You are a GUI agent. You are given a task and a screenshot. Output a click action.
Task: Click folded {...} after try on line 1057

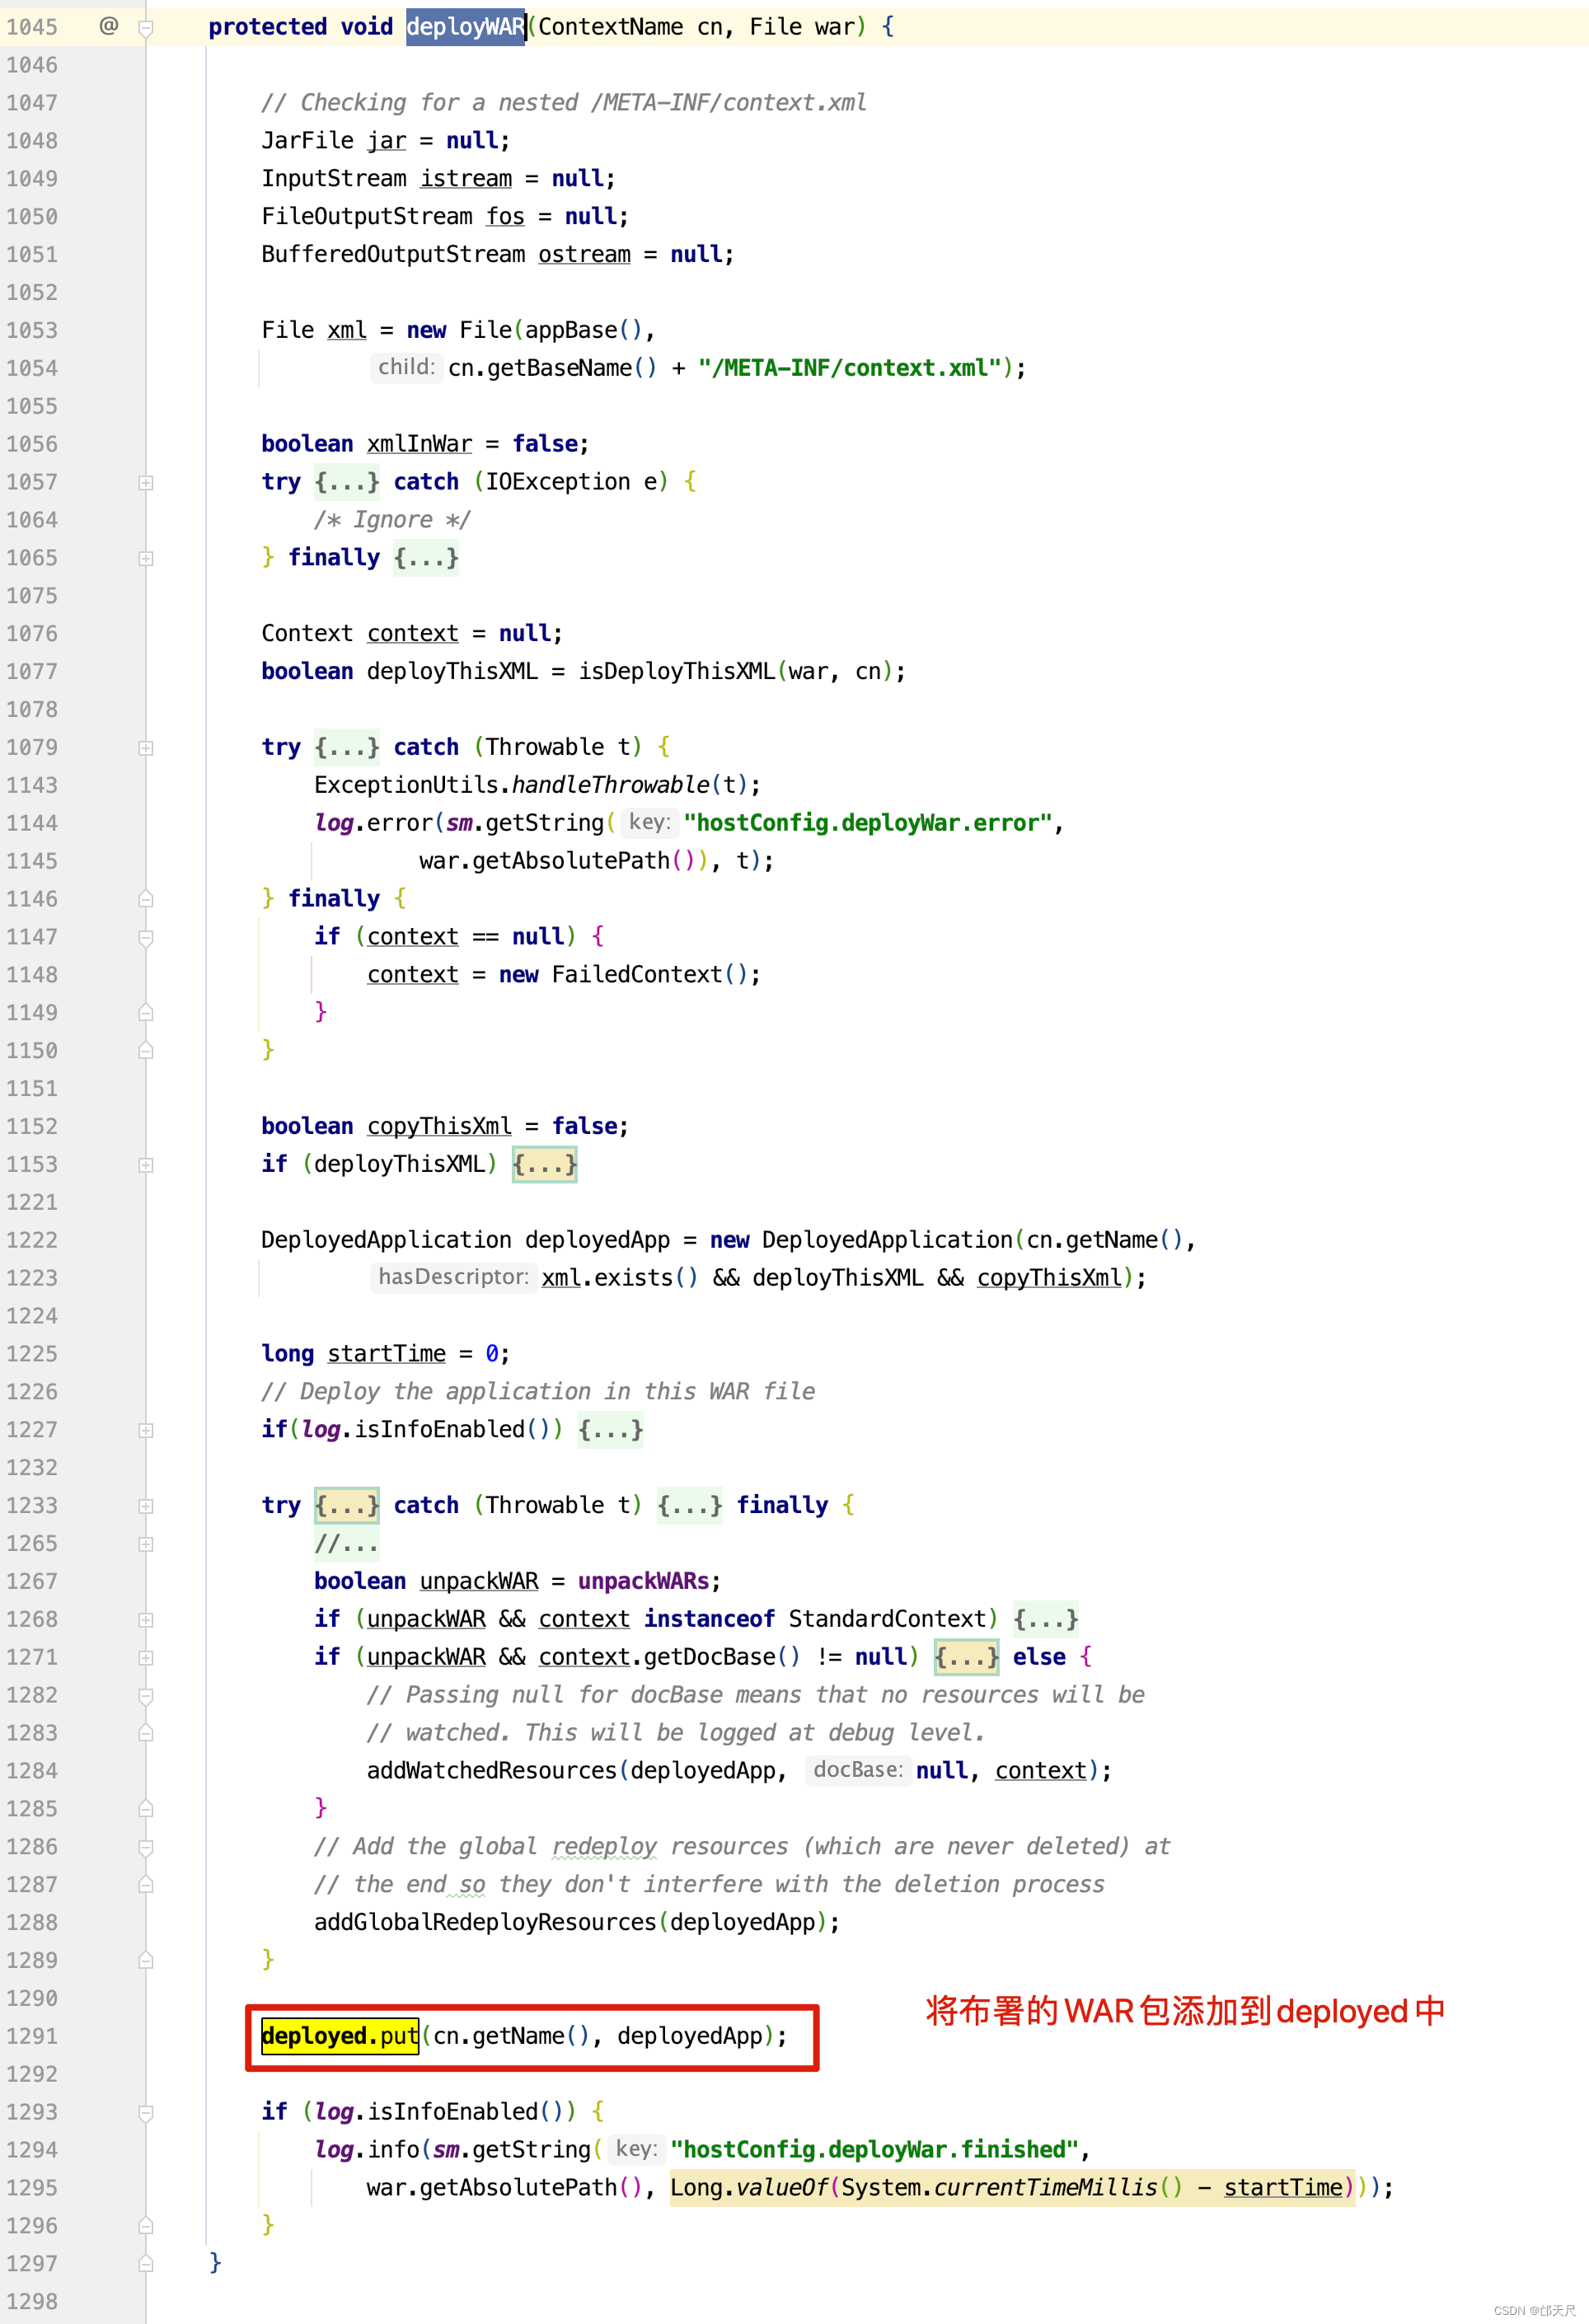pos(347,482)
